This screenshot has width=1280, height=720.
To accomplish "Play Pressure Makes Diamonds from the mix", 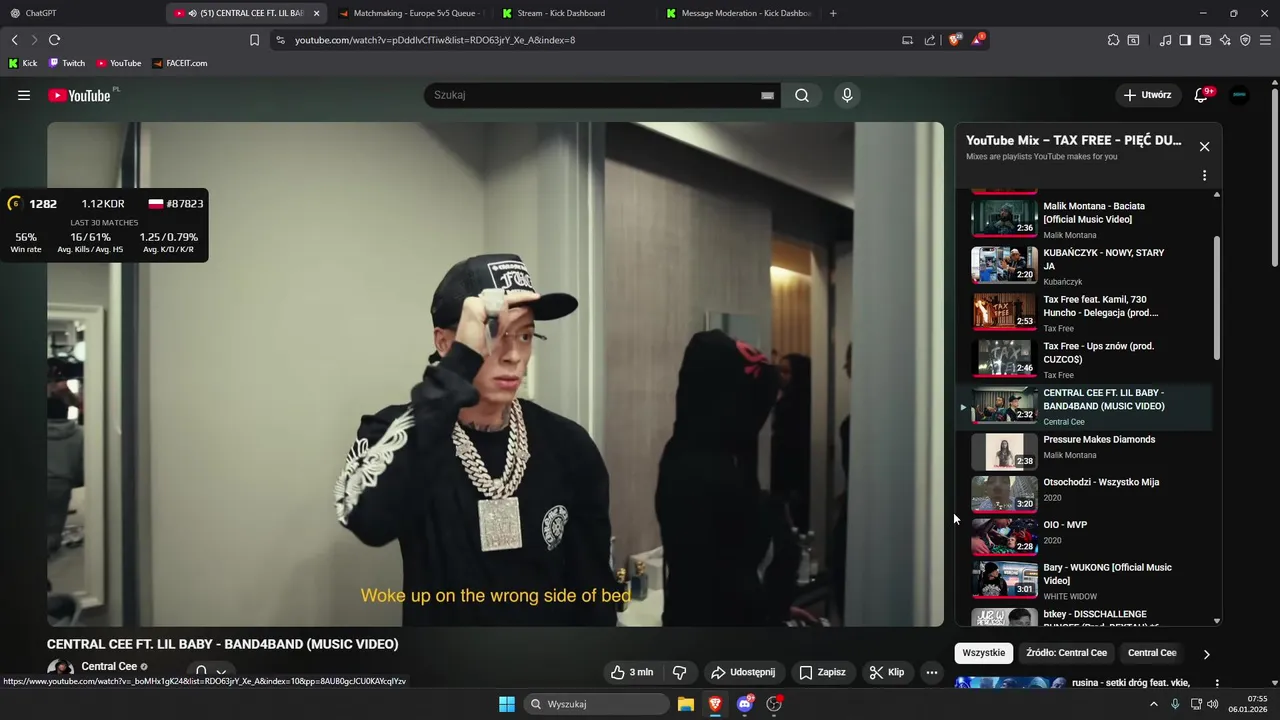I will pyautogui.click(x=1085, y=451).
